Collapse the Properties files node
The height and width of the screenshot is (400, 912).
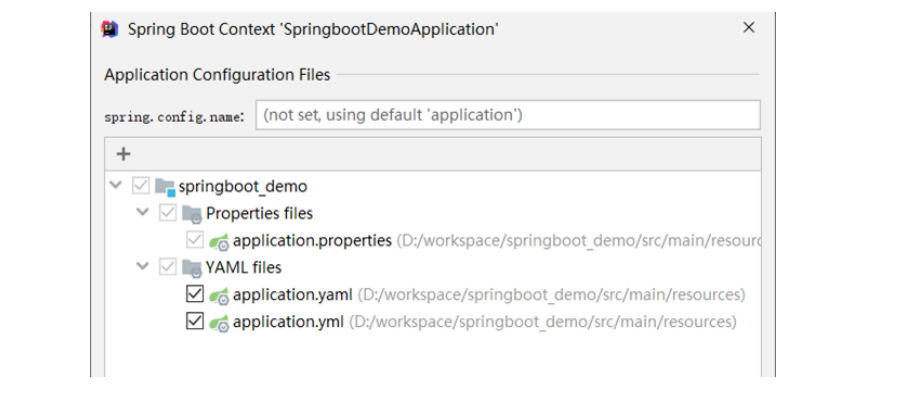[143, 213]
